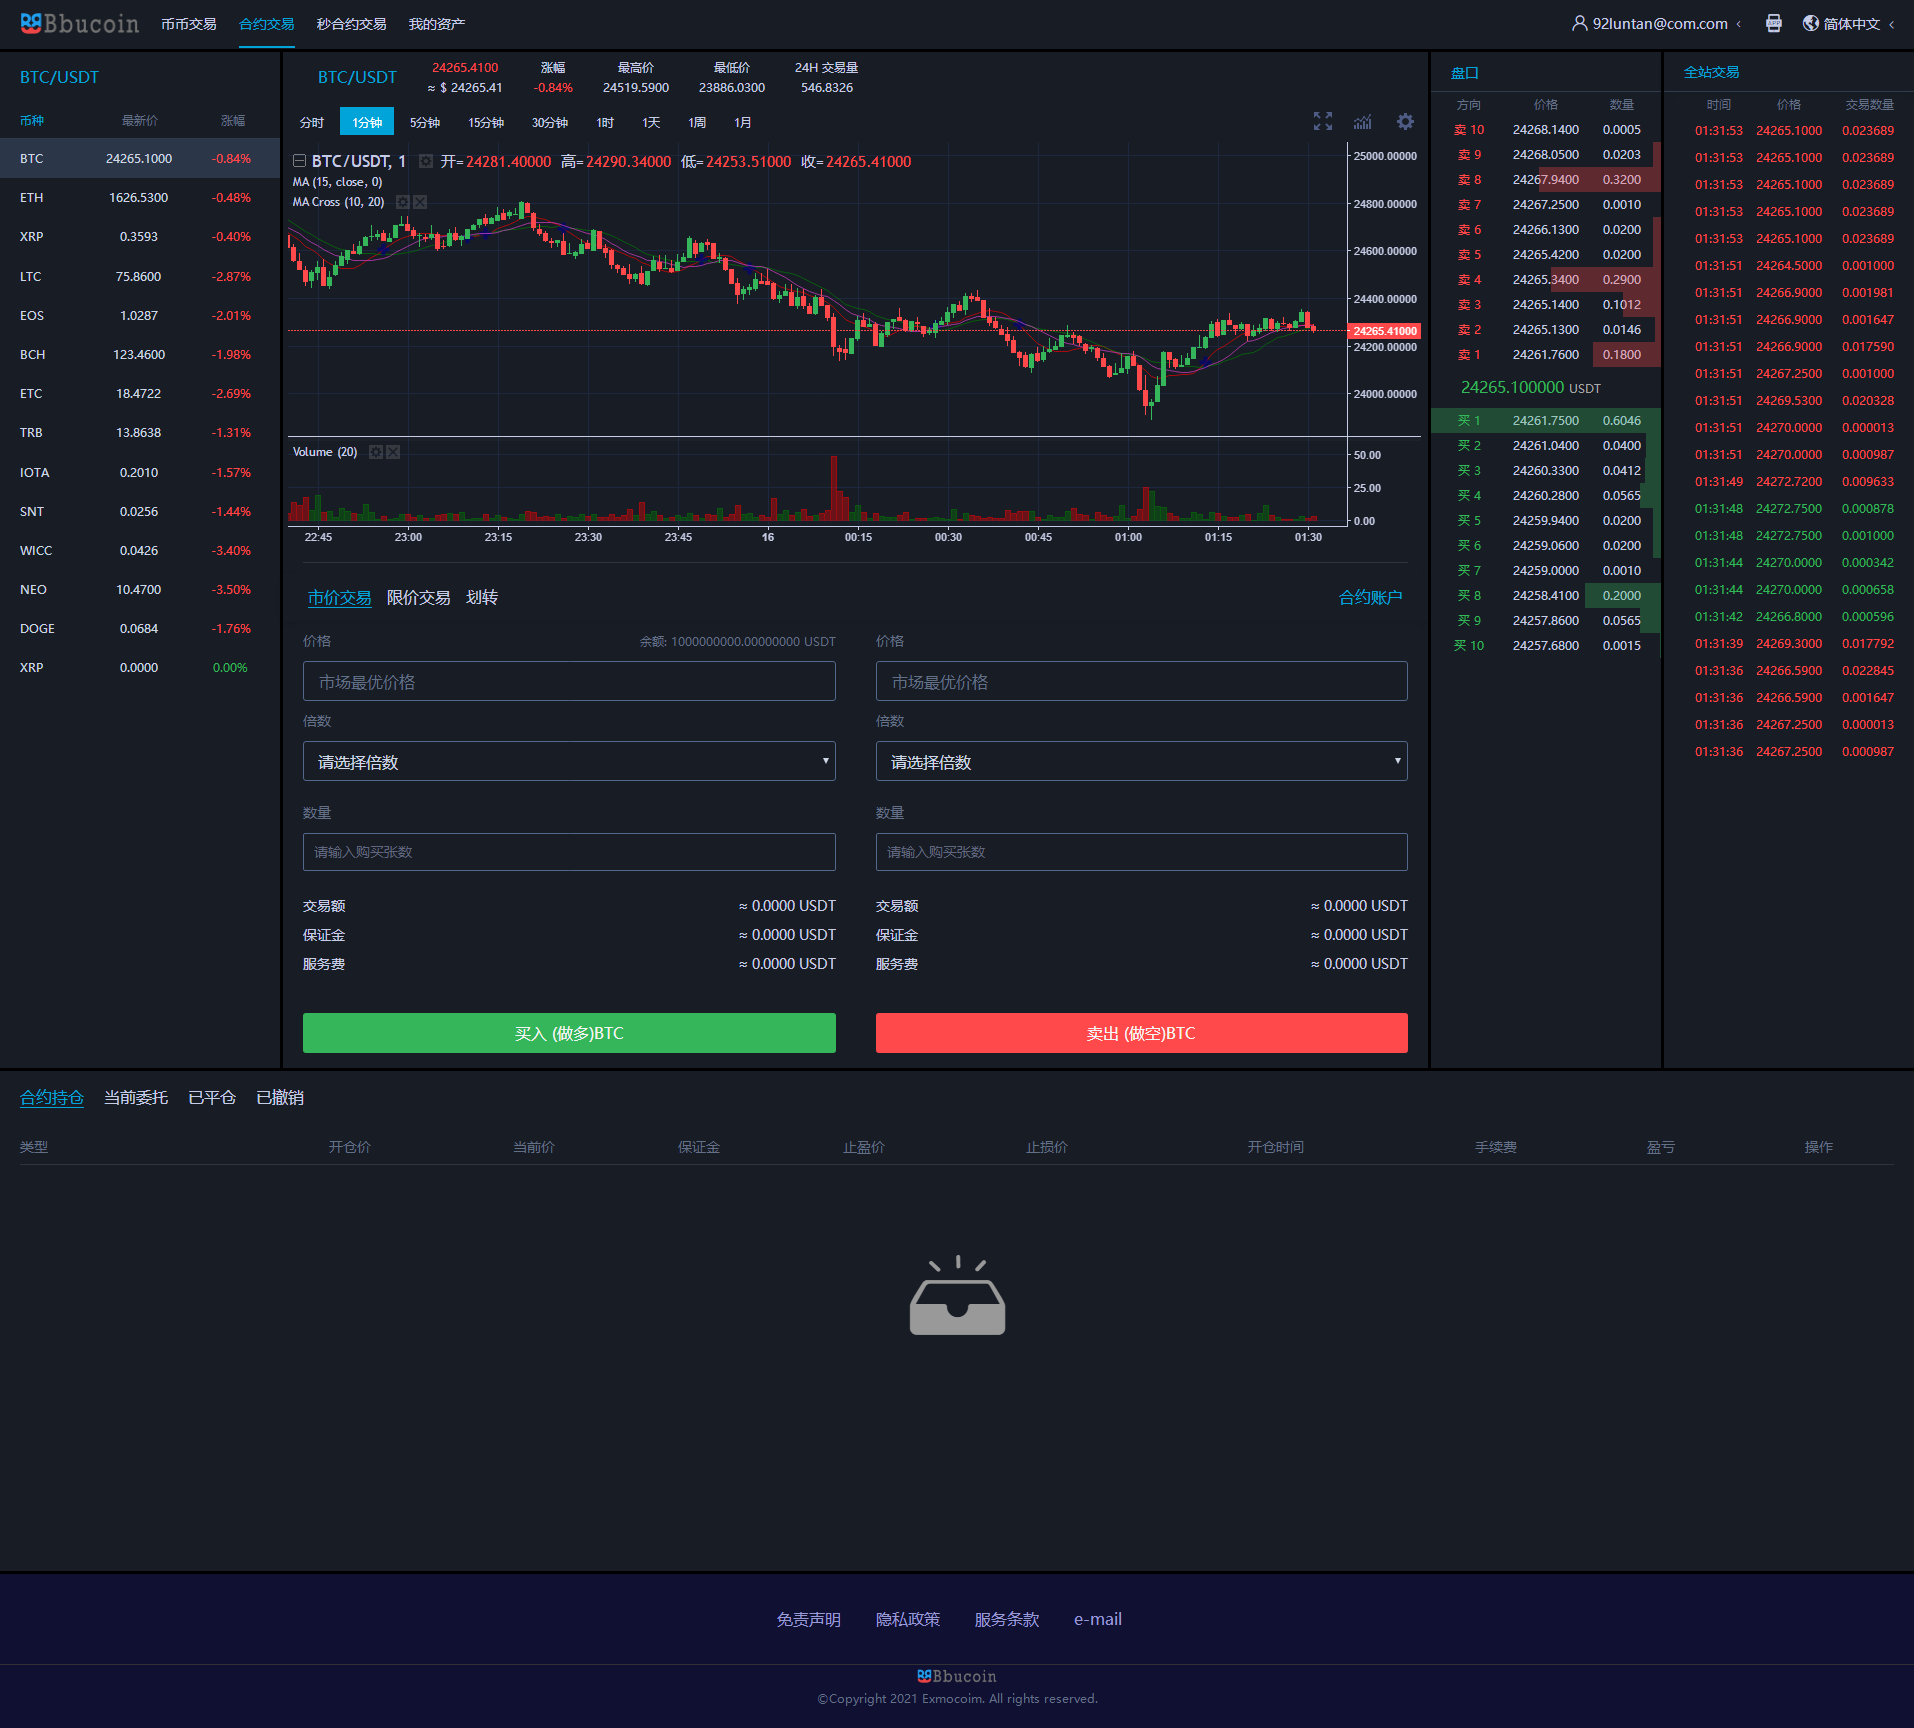Select the 30分钟 interval
Image resolution: width=1914 pixels, height=1728 pixels.
(550, 122)
